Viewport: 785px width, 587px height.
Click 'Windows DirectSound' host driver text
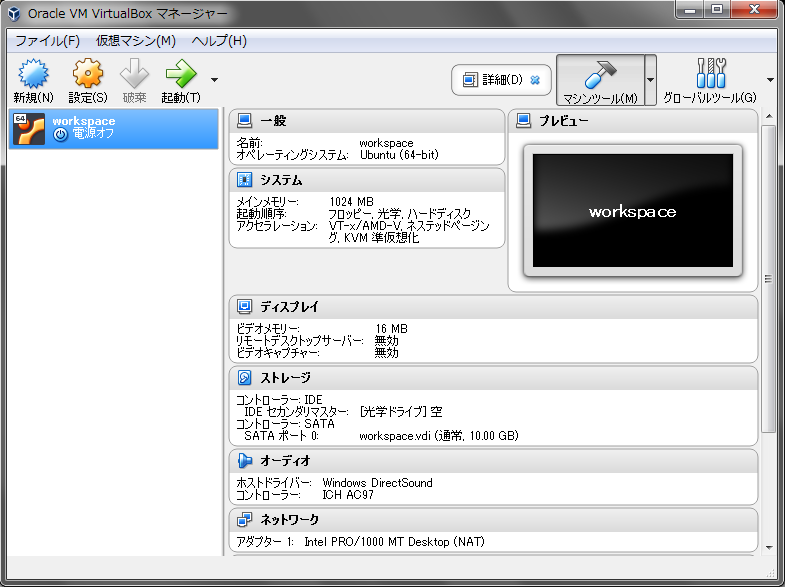point(377,483)
